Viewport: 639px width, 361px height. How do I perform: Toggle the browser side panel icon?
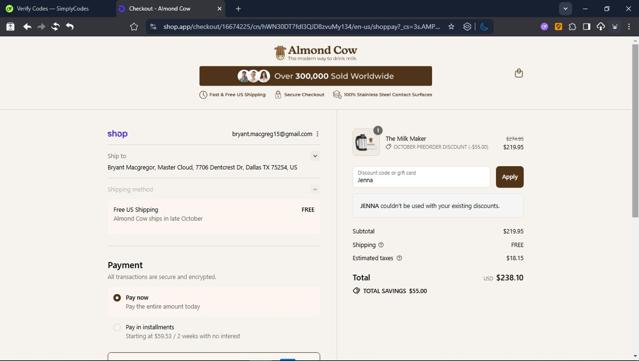tap(586, 26)
